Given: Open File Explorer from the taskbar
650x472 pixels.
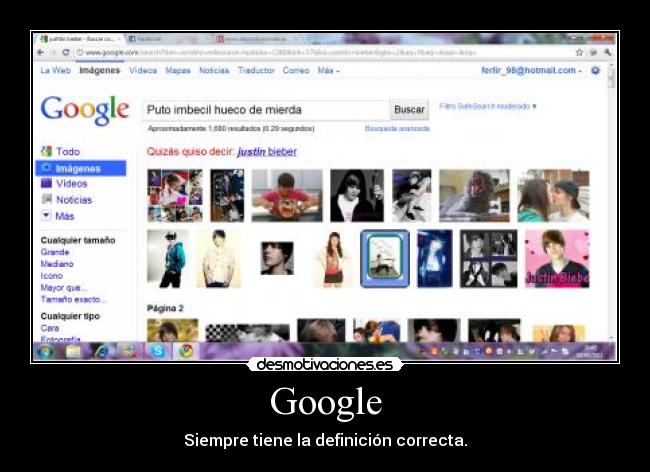Looking at the screenshot, I should click(73, 351).
